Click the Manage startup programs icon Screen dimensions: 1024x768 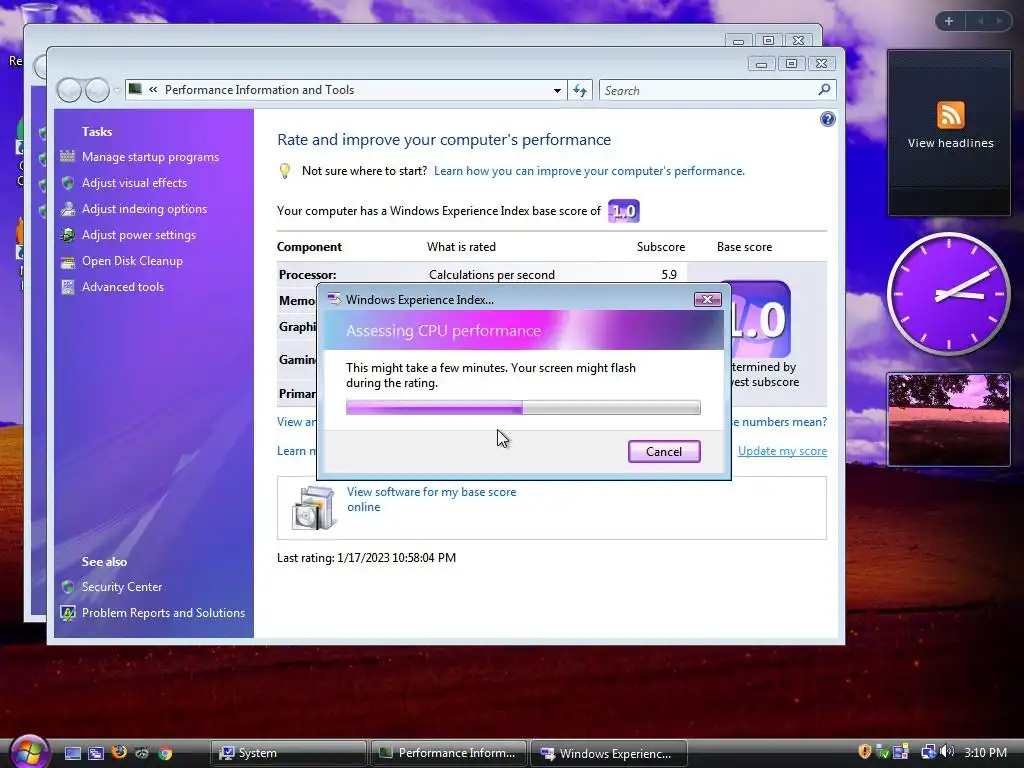(67, 157)
